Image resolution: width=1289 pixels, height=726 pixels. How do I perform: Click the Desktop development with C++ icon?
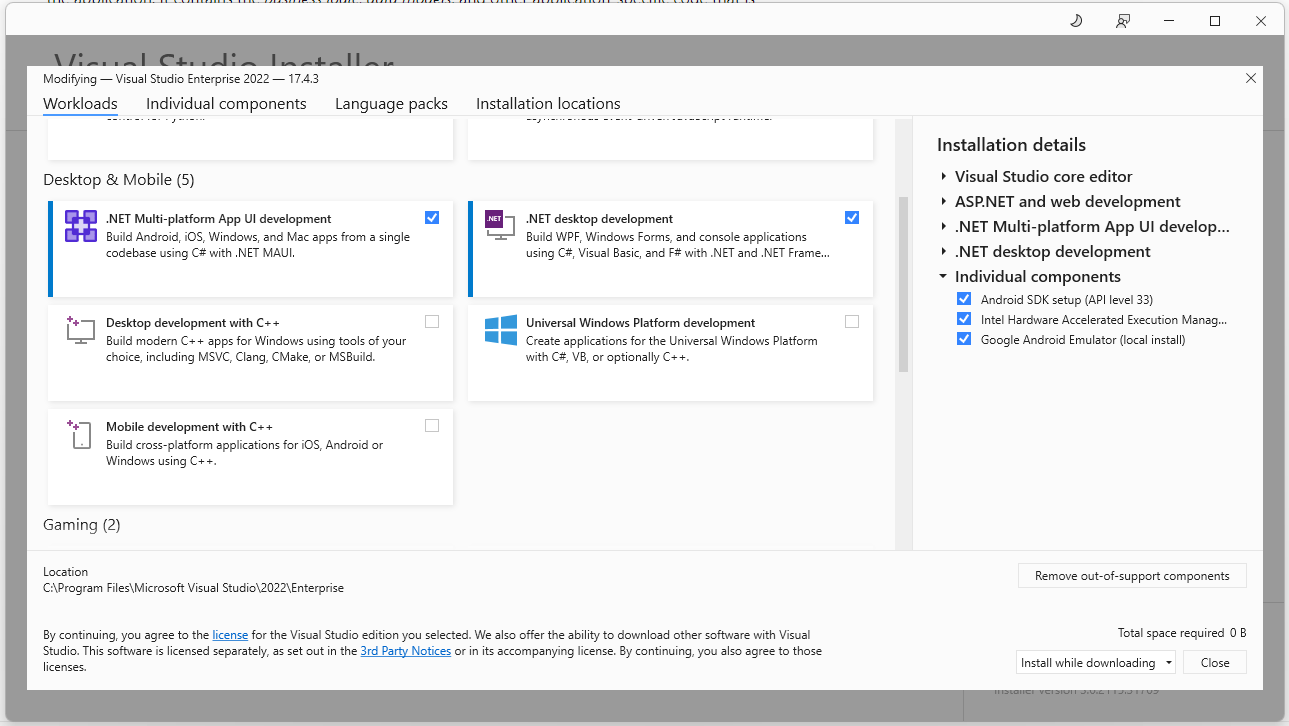tap(80, 330)
